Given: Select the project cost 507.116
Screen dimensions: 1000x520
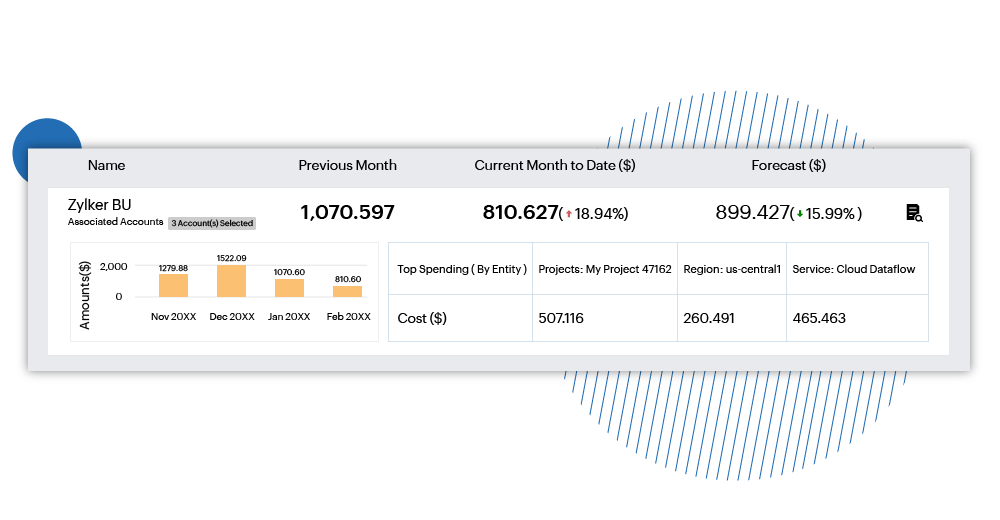Looking at the screenshot, I should [561, 318].
